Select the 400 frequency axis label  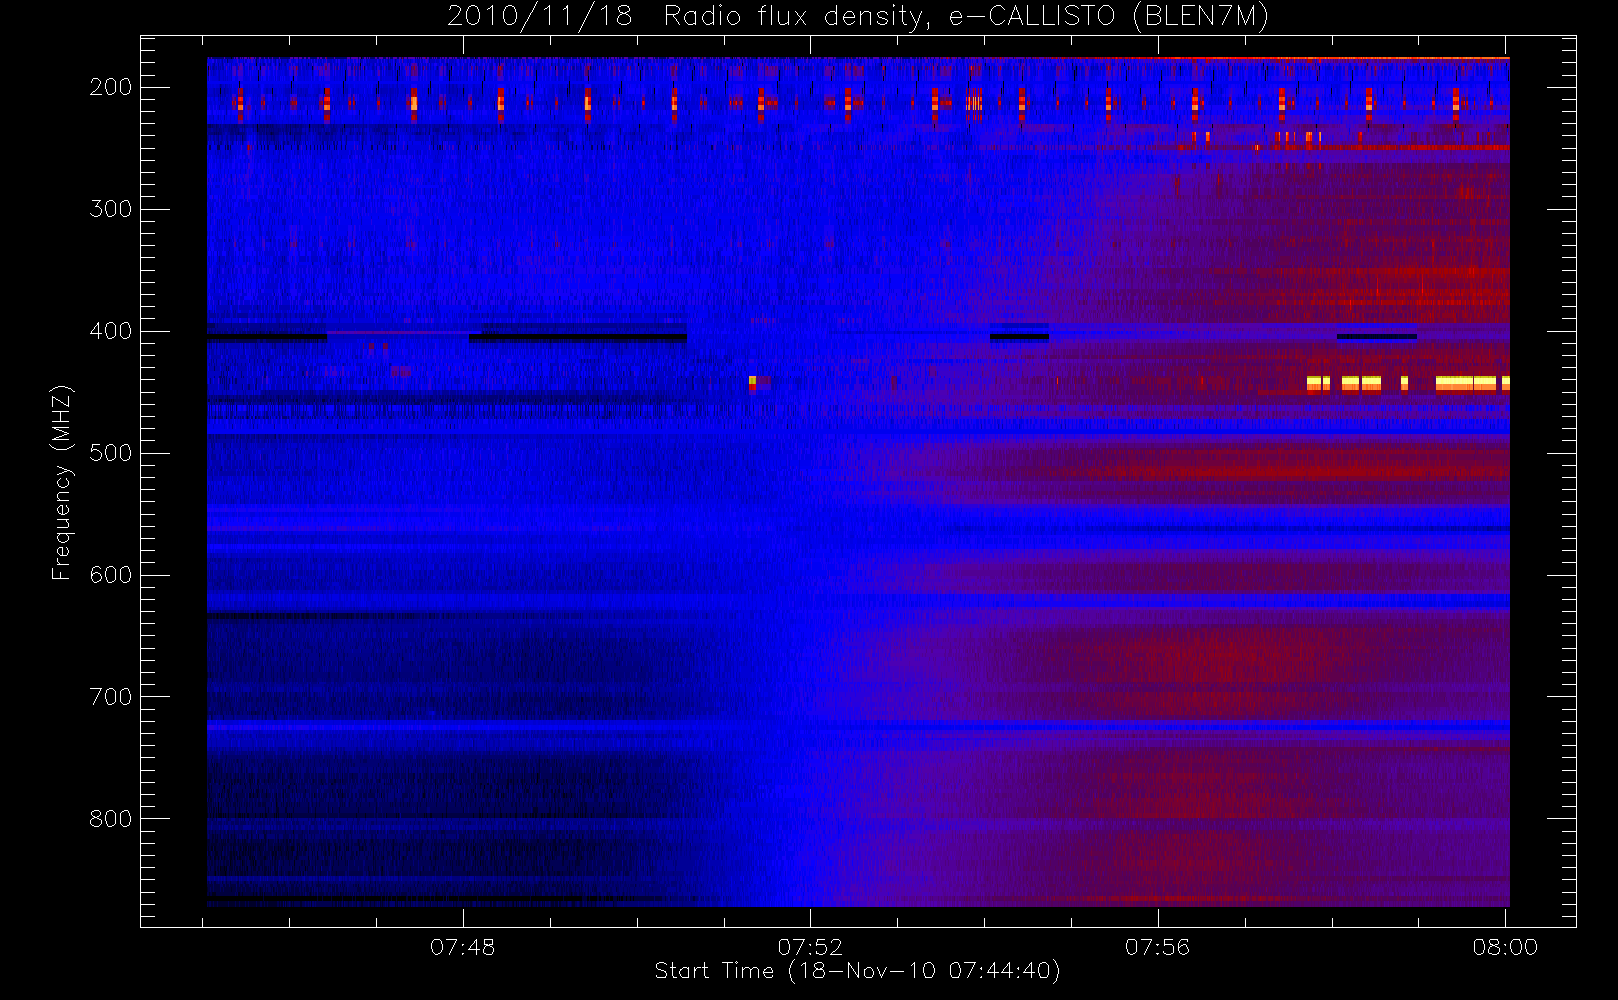tap(110, 331)
